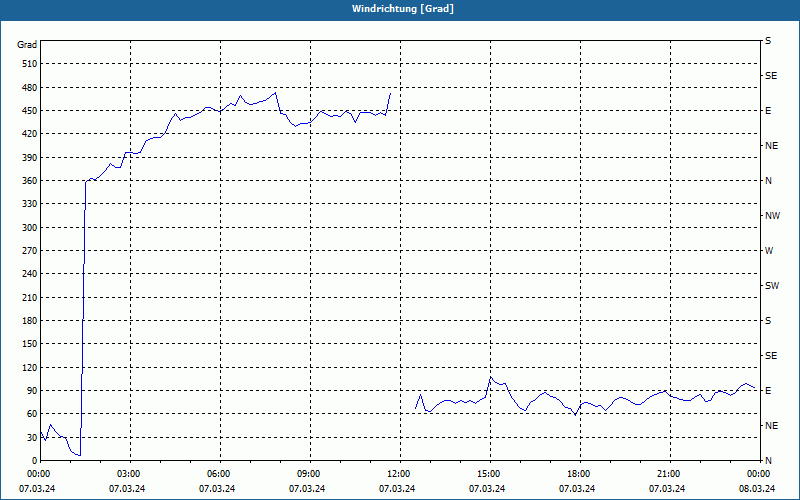Click the 360 y-axis value
Image resolution: width=800 pixels, height=500 pixels.
tap(30, 181)
